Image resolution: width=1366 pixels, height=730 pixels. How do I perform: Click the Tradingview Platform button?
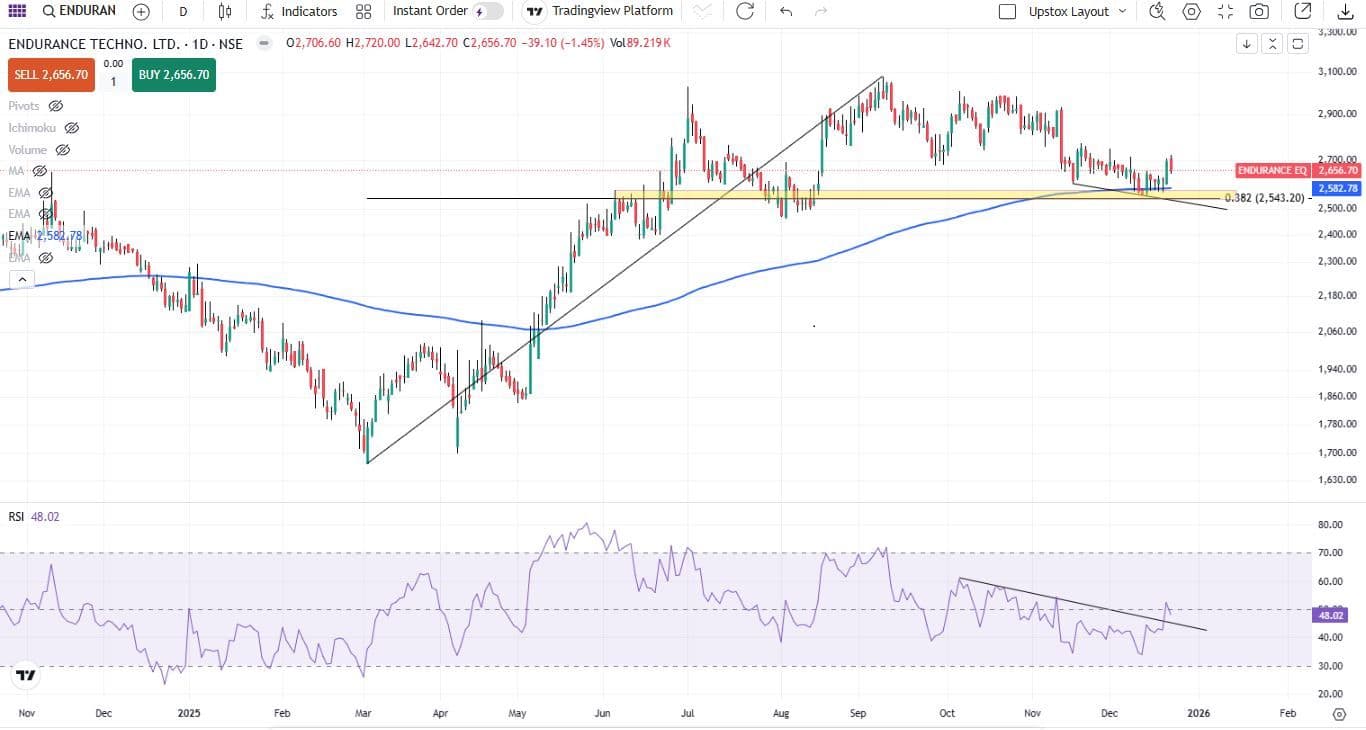tap(600, 11)
